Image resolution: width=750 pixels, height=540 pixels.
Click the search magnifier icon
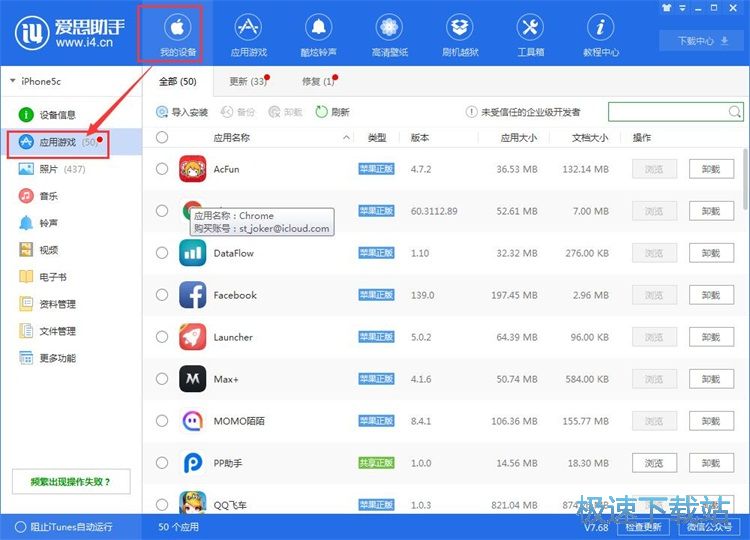[x=734, y=112]
